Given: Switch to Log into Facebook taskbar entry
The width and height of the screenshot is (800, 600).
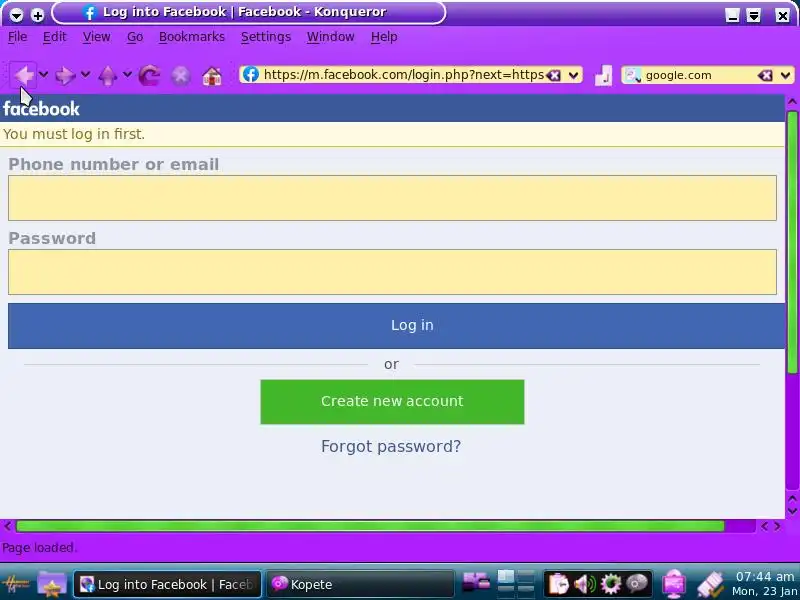Looking at the screenshot, I should 167,584.
